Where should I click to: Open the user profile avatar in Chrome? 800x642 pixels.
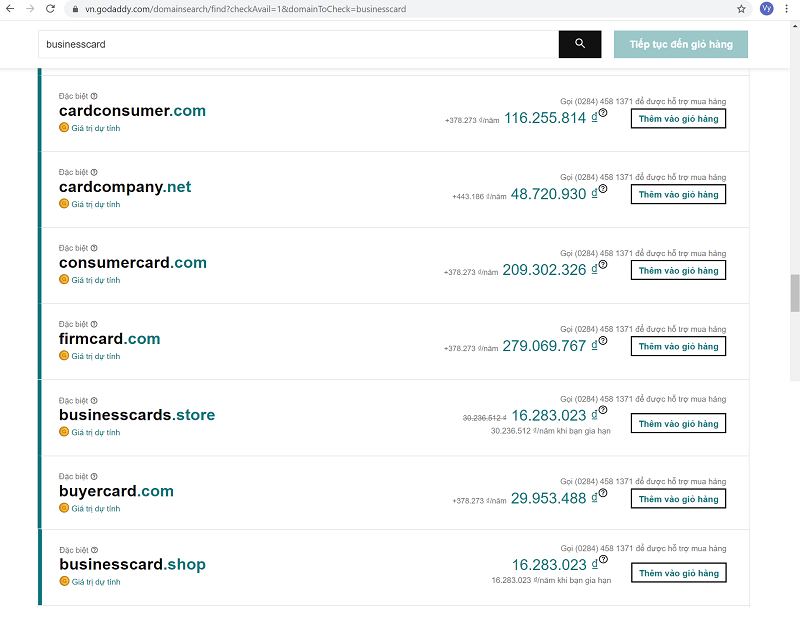click(x=766, y=9)
